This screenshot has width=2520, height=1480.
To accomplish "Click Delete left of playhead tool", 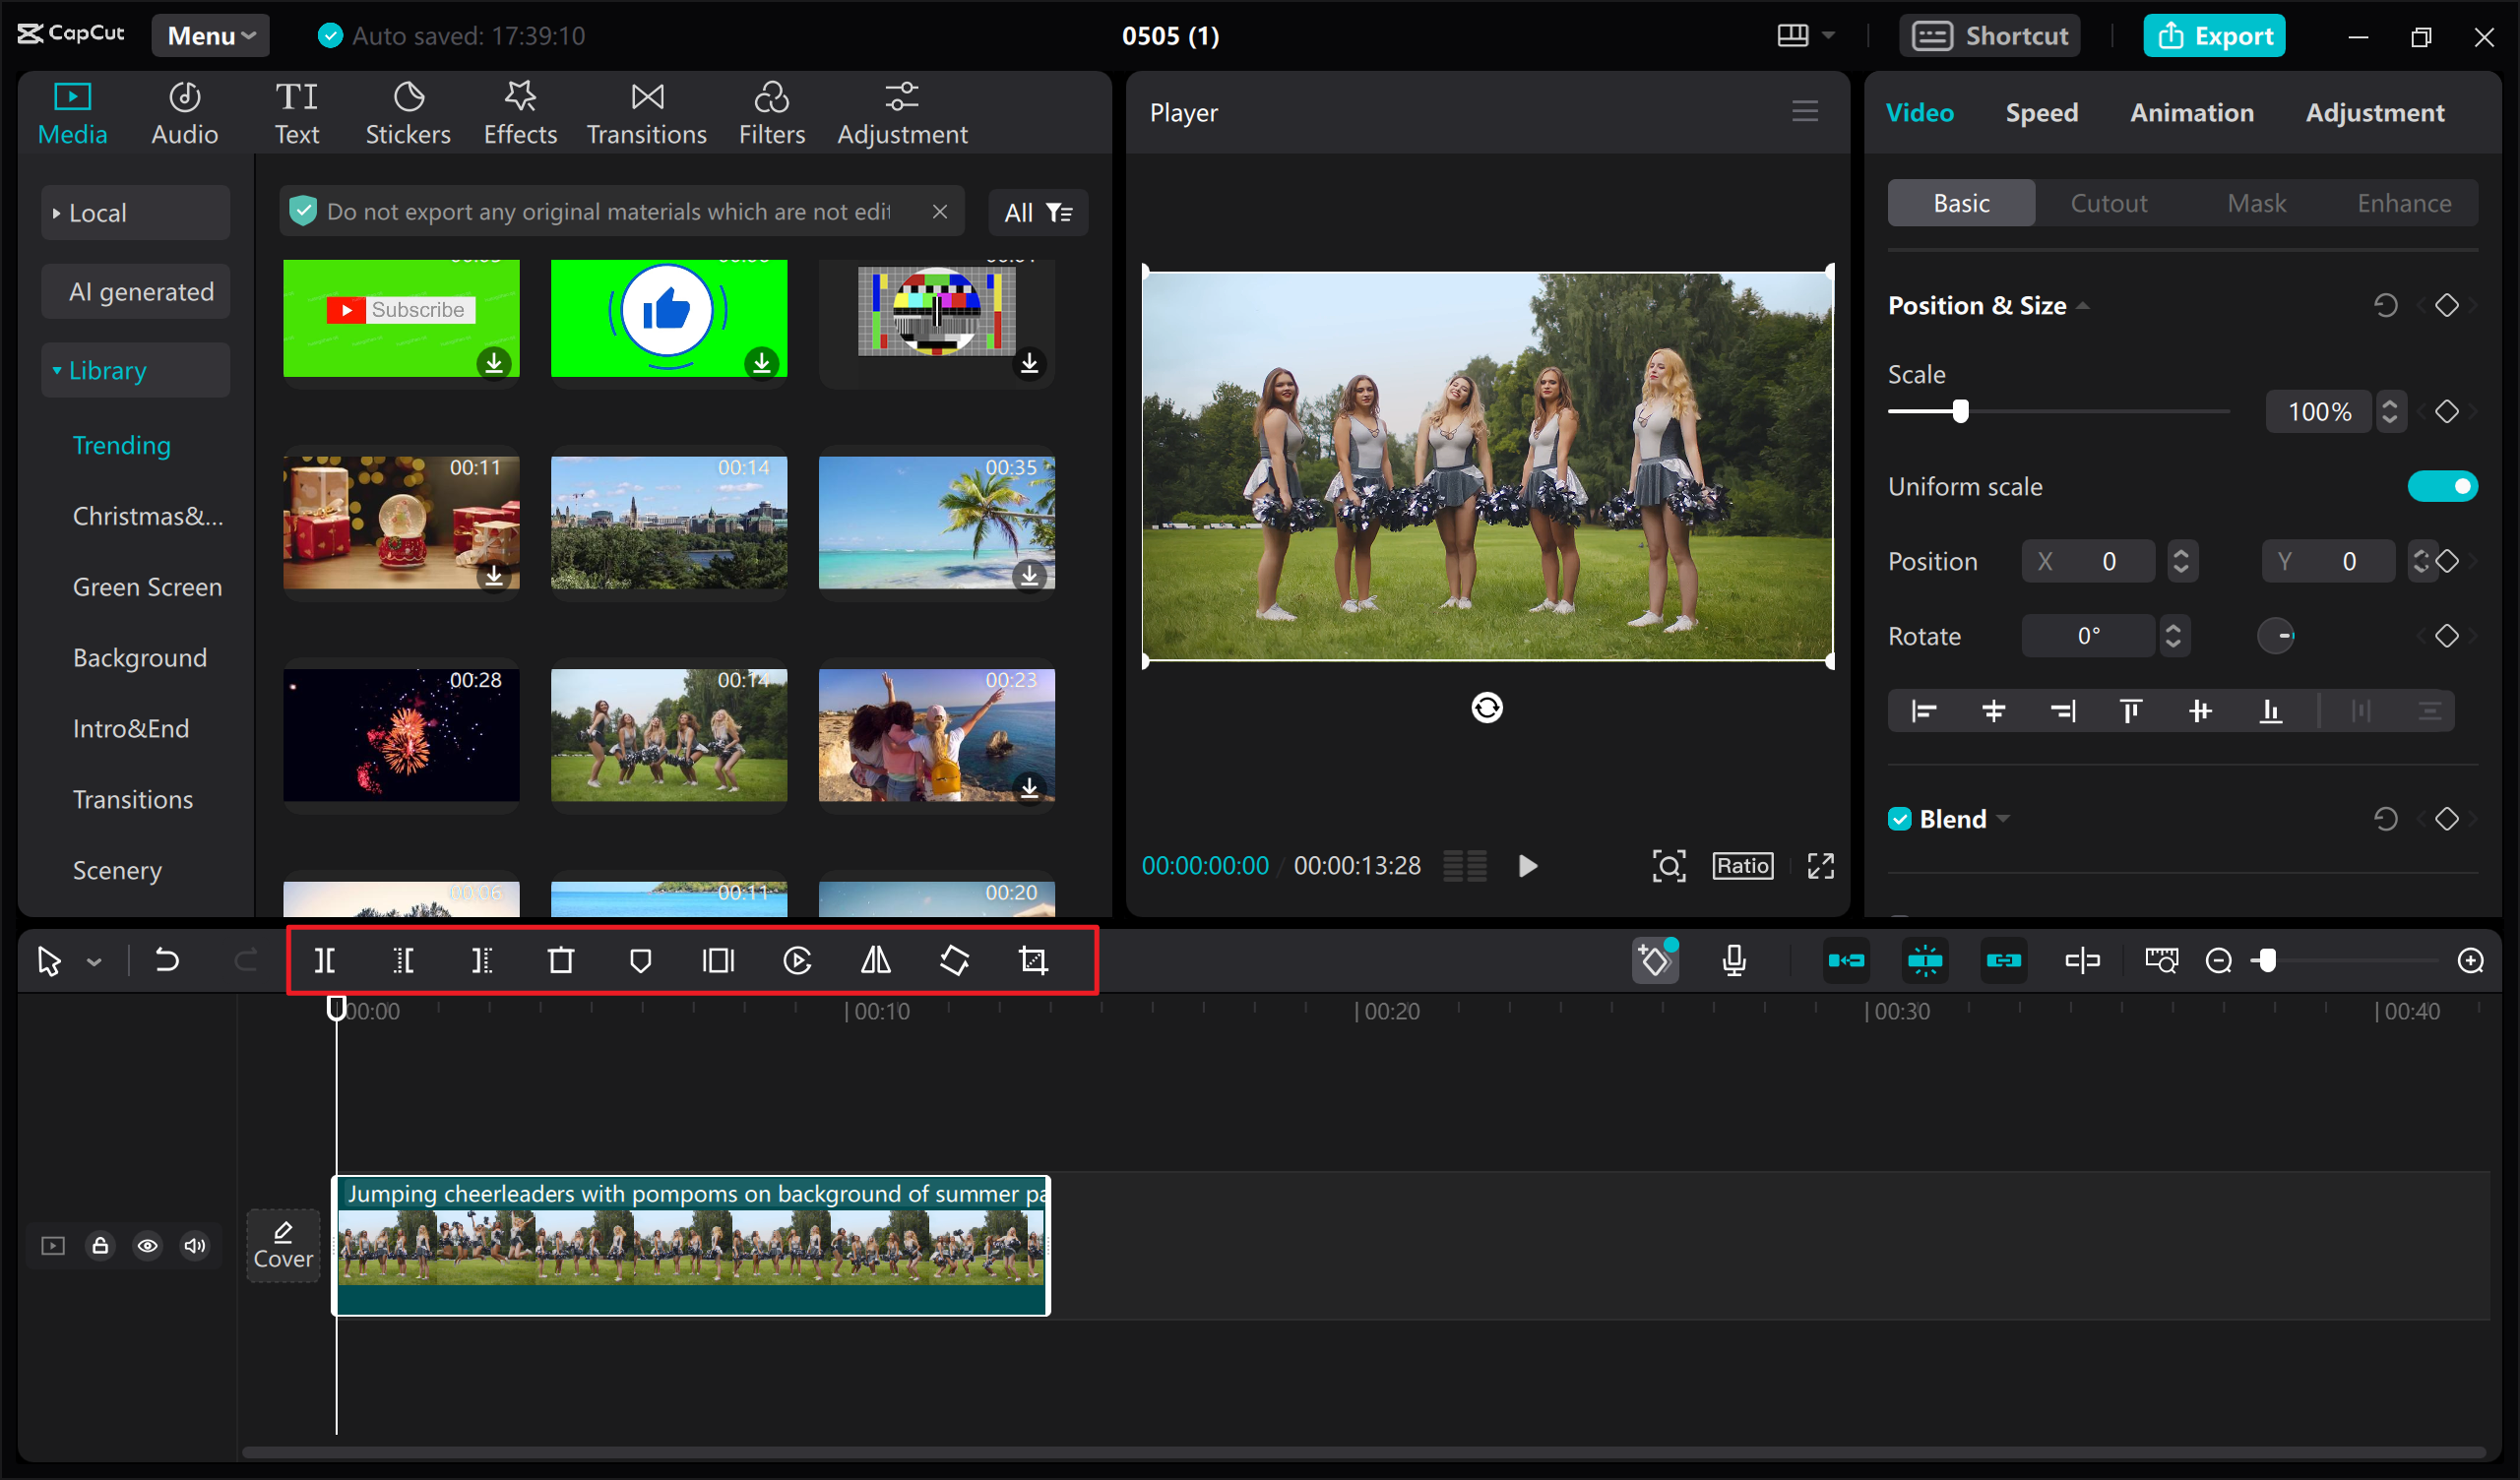I will point(403,961).
